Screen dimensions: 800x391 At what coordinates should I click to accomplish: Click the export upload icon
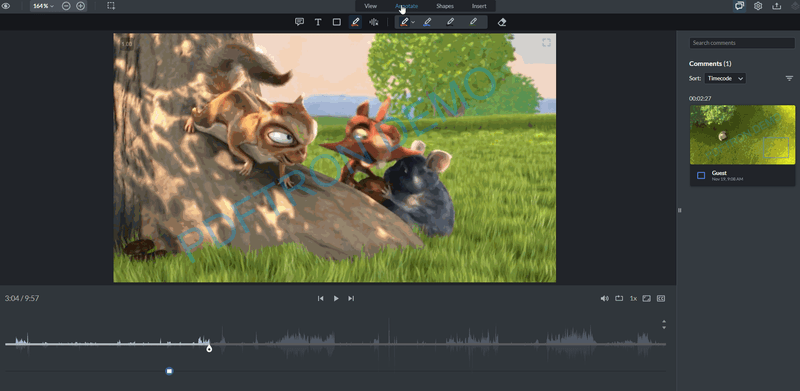pyautogui.click(x=777, y=6)
